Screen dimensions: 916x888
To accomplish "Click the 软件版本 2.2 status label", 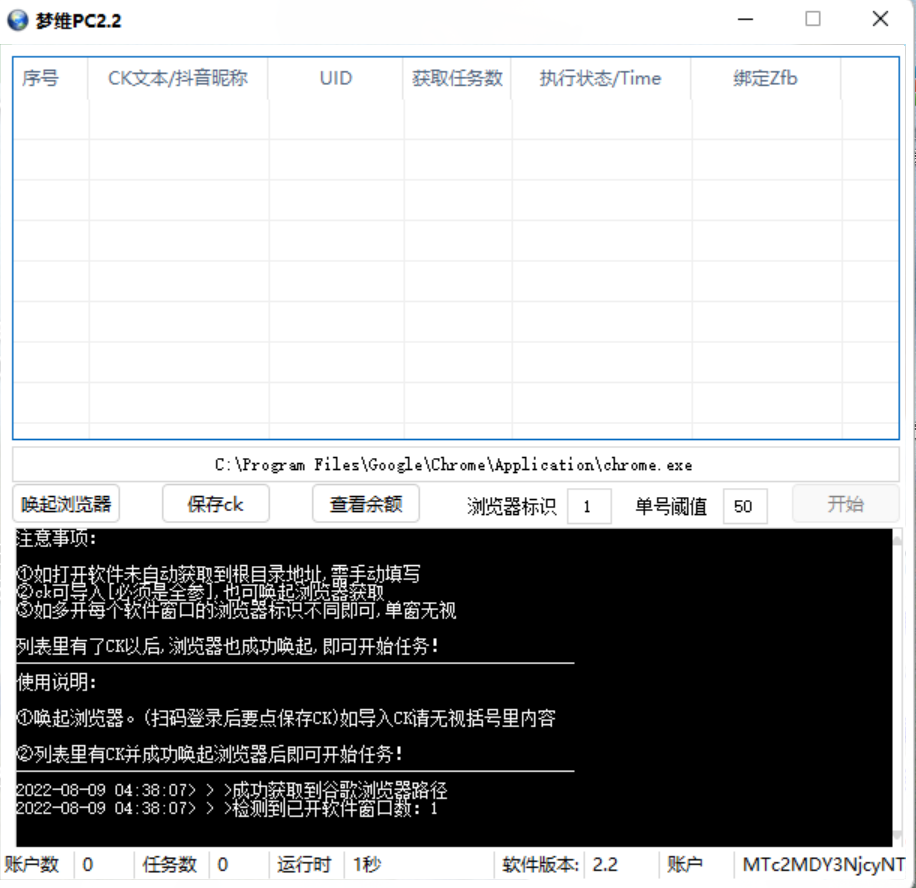I will (x=558, y=864).
